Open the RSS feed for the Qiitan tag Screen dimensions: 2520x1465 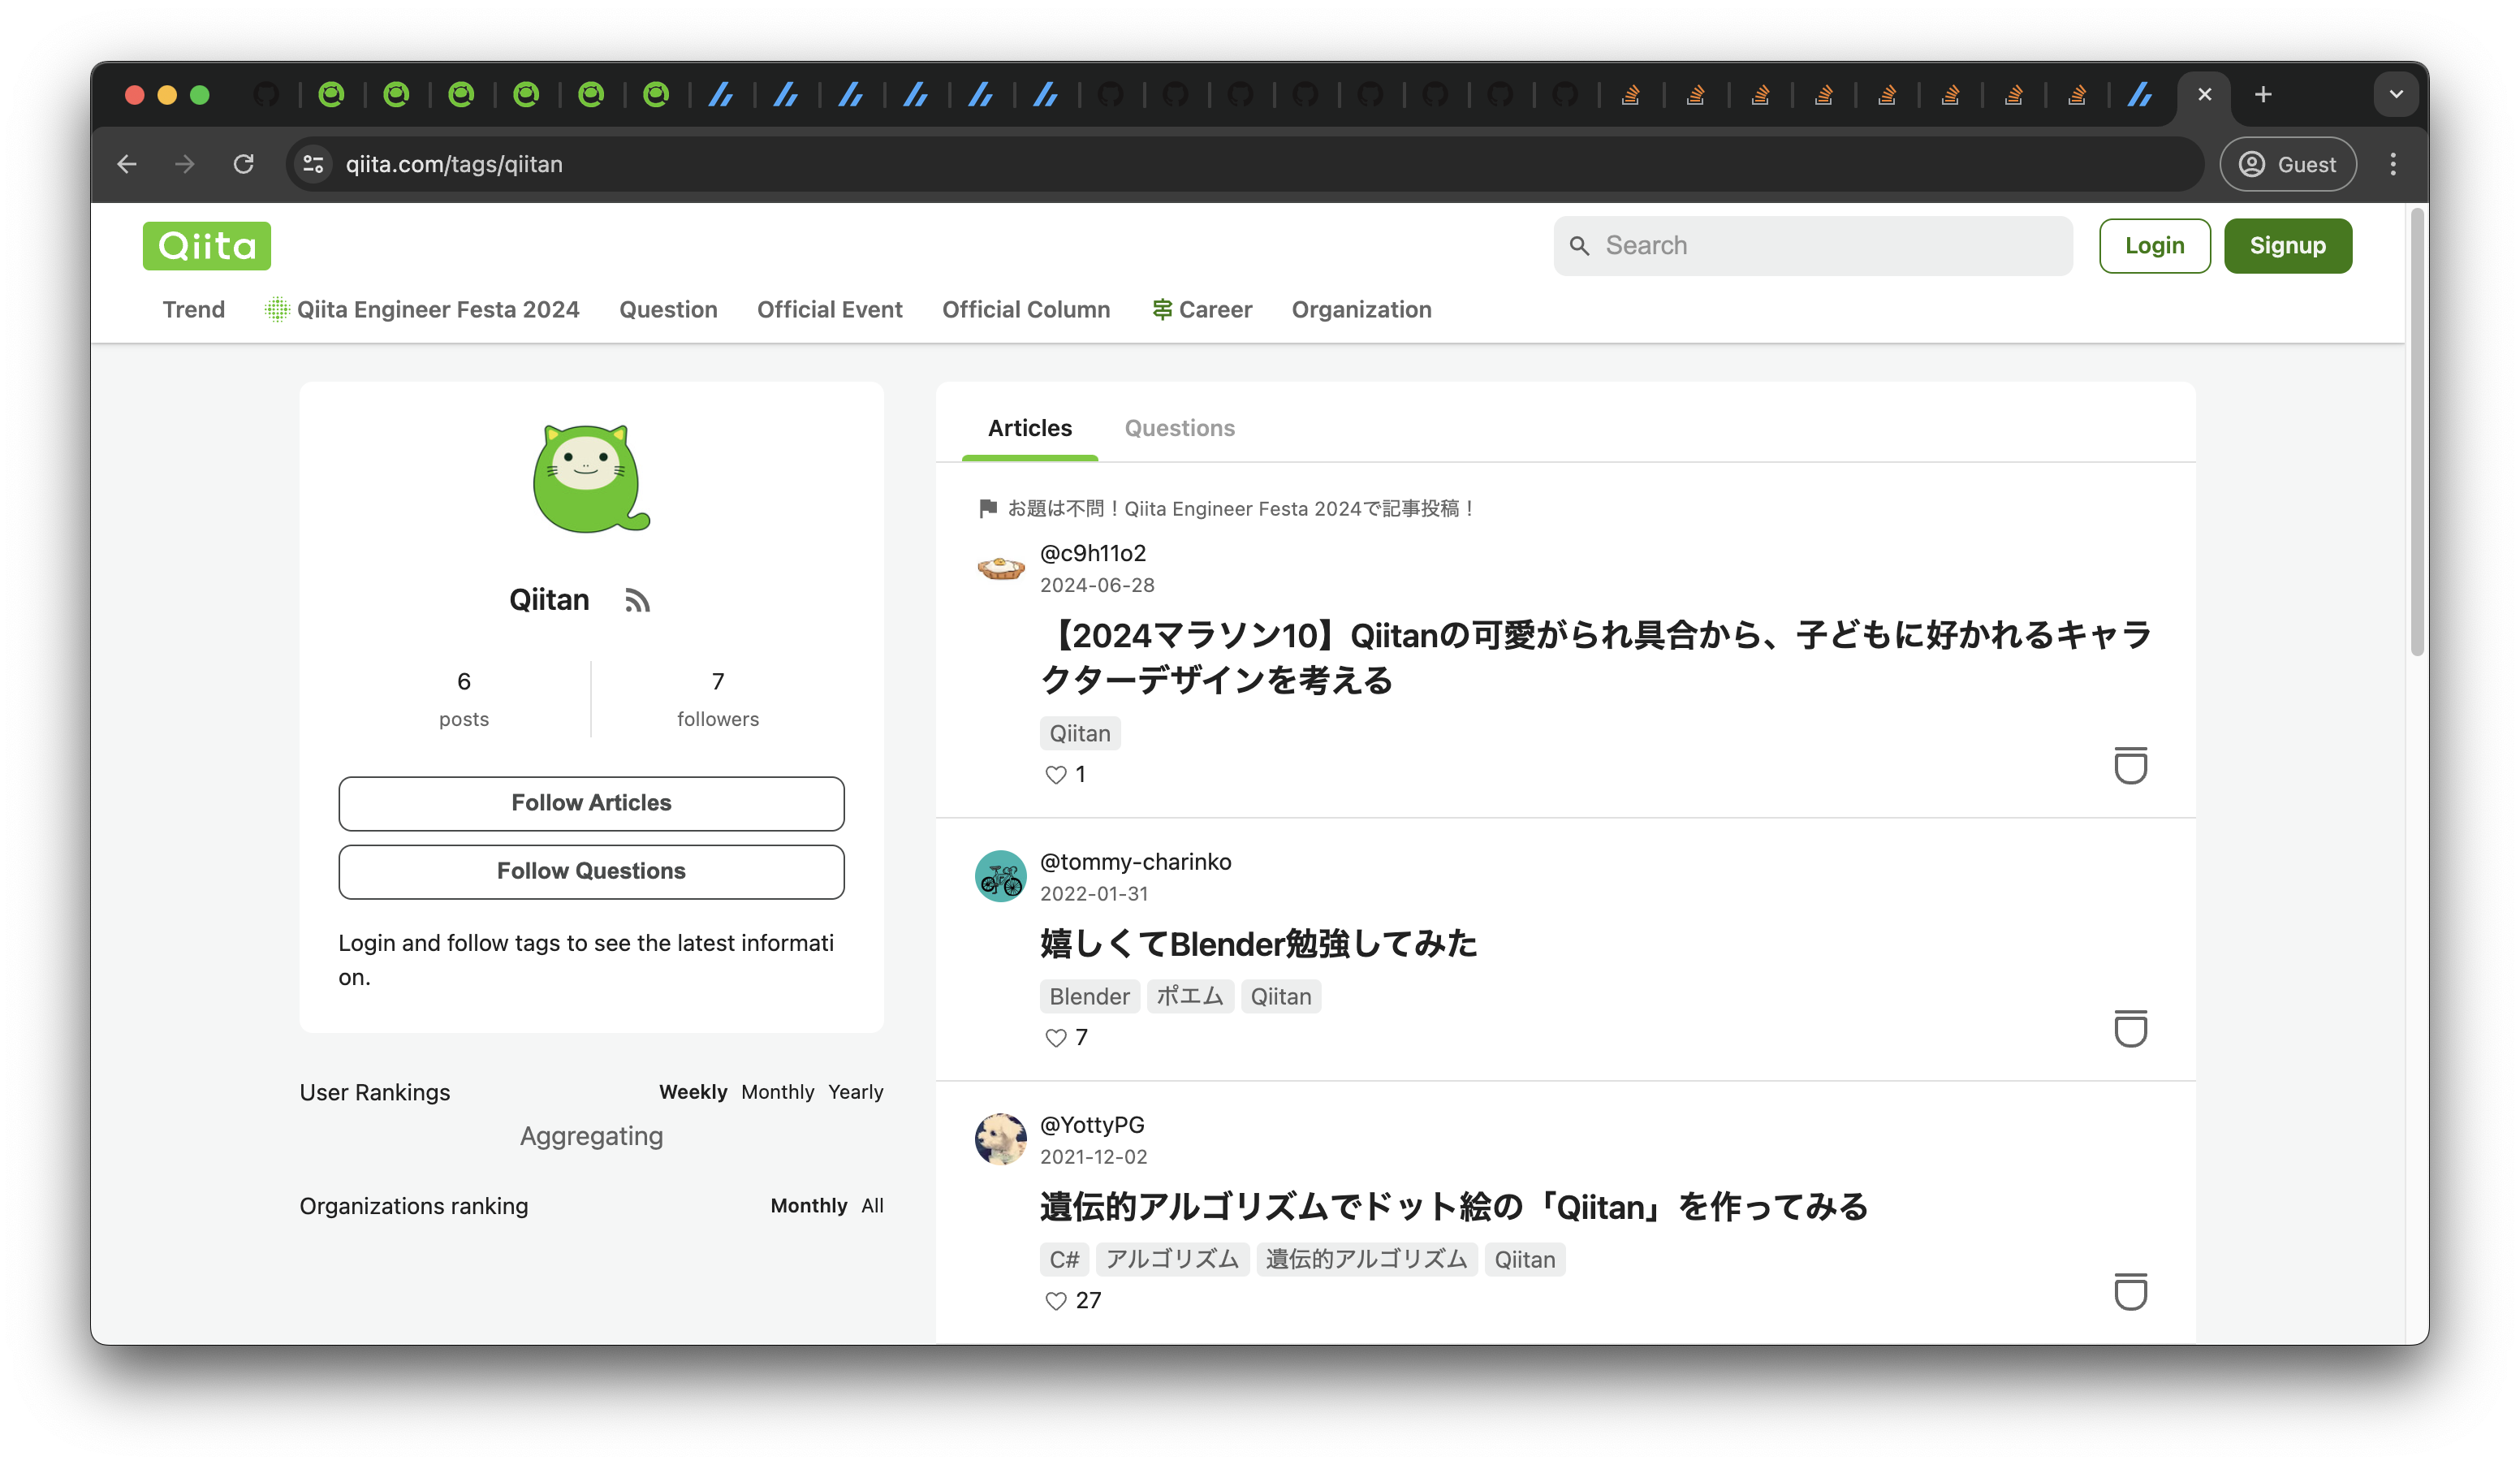pyautogui.click(x=638, y=600)
